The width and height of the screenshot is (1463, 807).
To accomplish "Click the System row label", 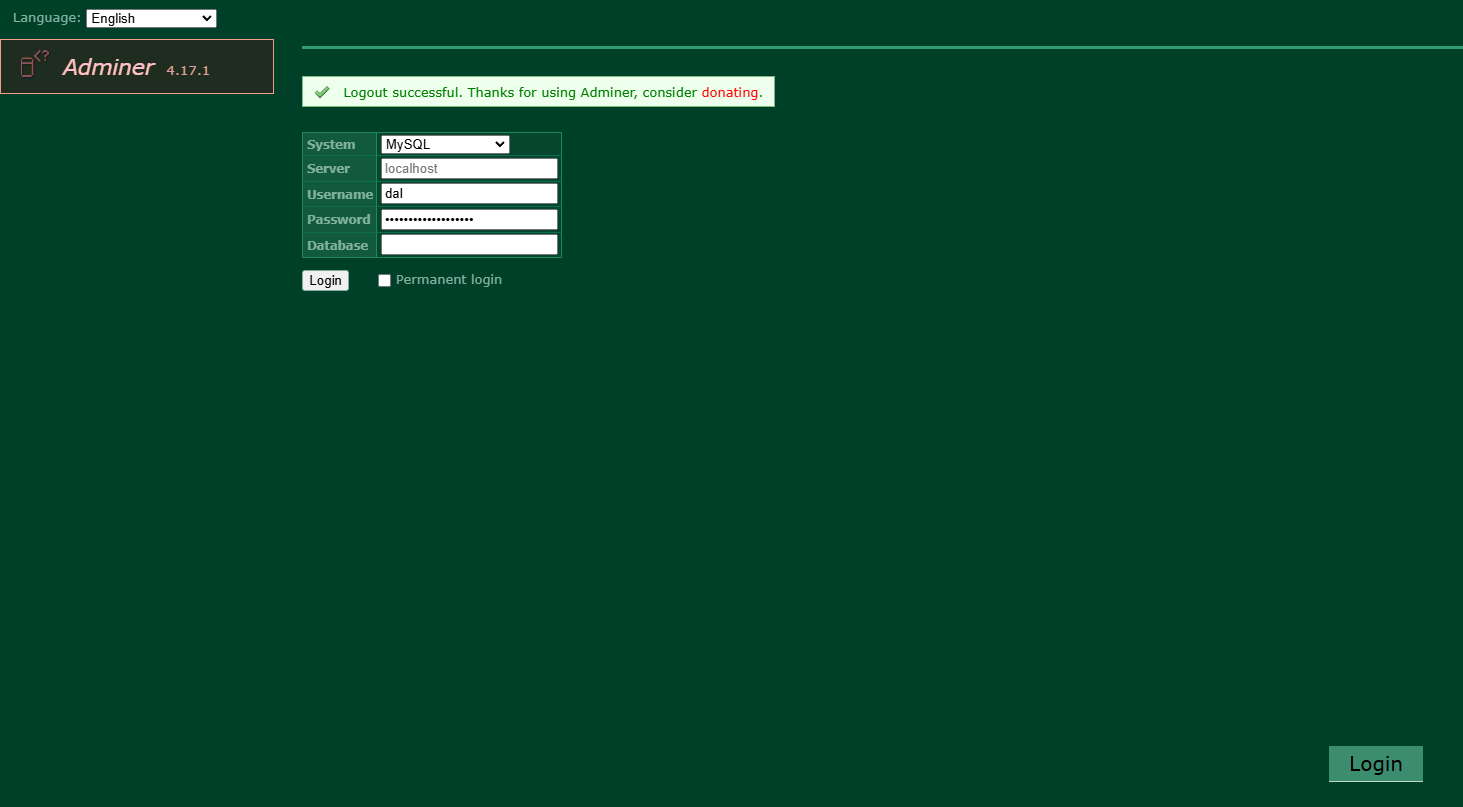I will 331,145.
